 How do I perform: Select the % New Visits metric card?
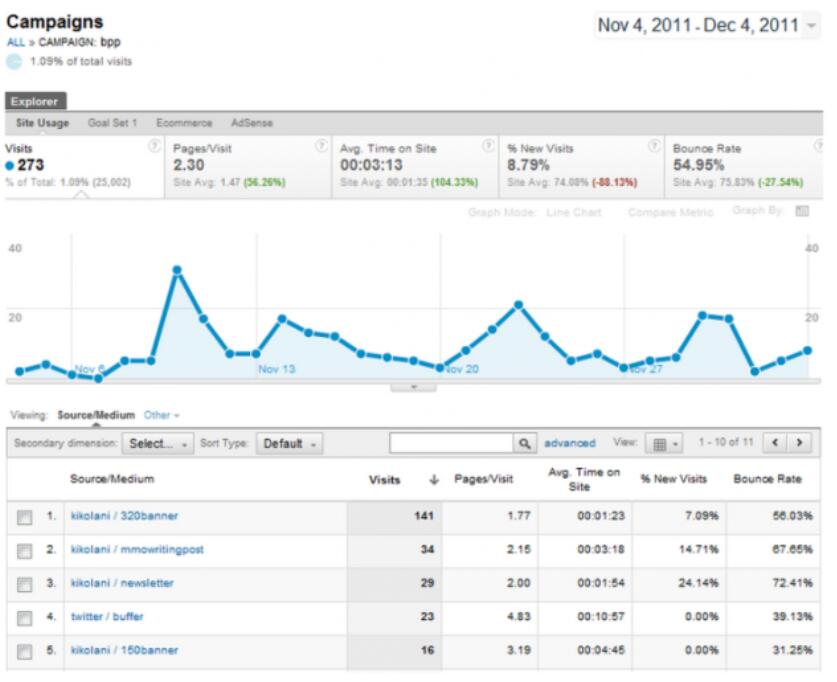coord(581,166)
